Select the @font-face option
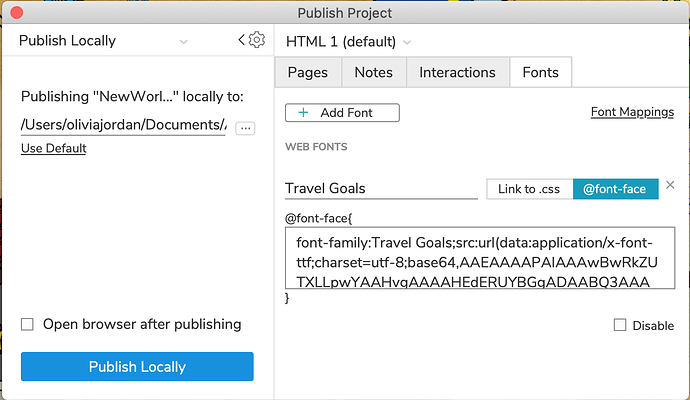Image resolution: width=690 pixels, height=400 pixels. (615, 189)
